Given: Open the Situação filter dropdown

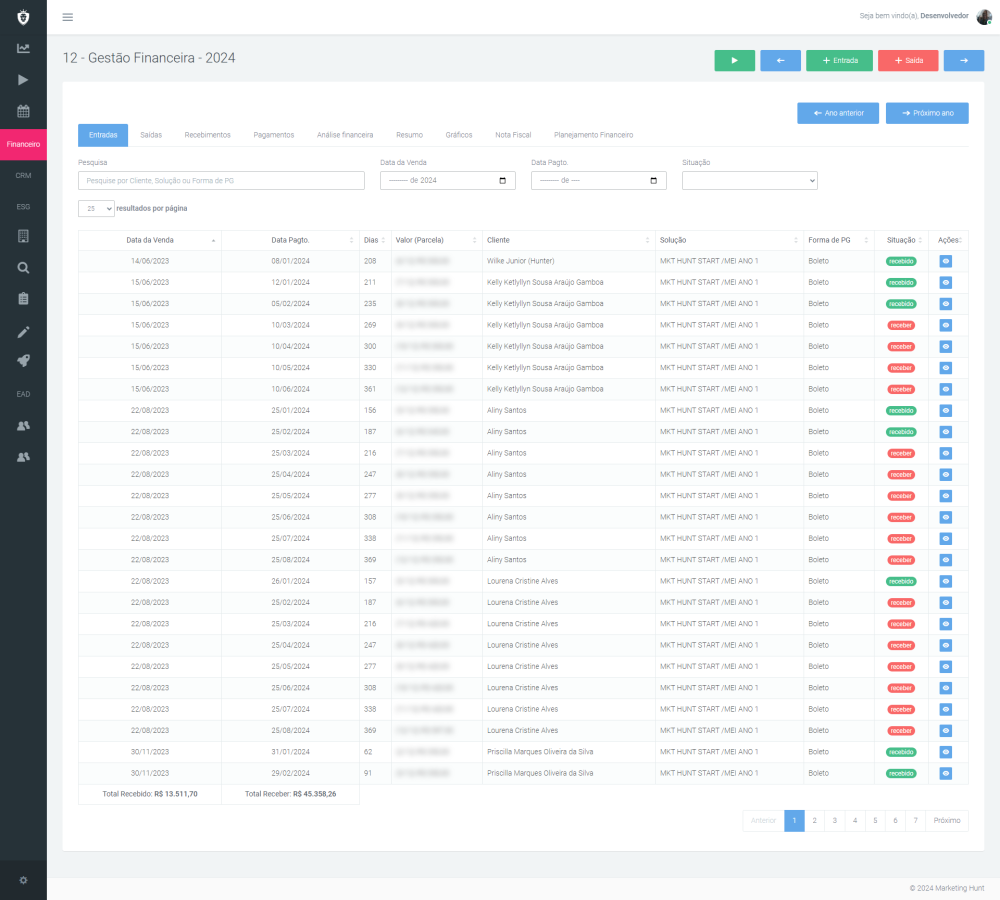Looking at the screenshot, I should point(749,181).
